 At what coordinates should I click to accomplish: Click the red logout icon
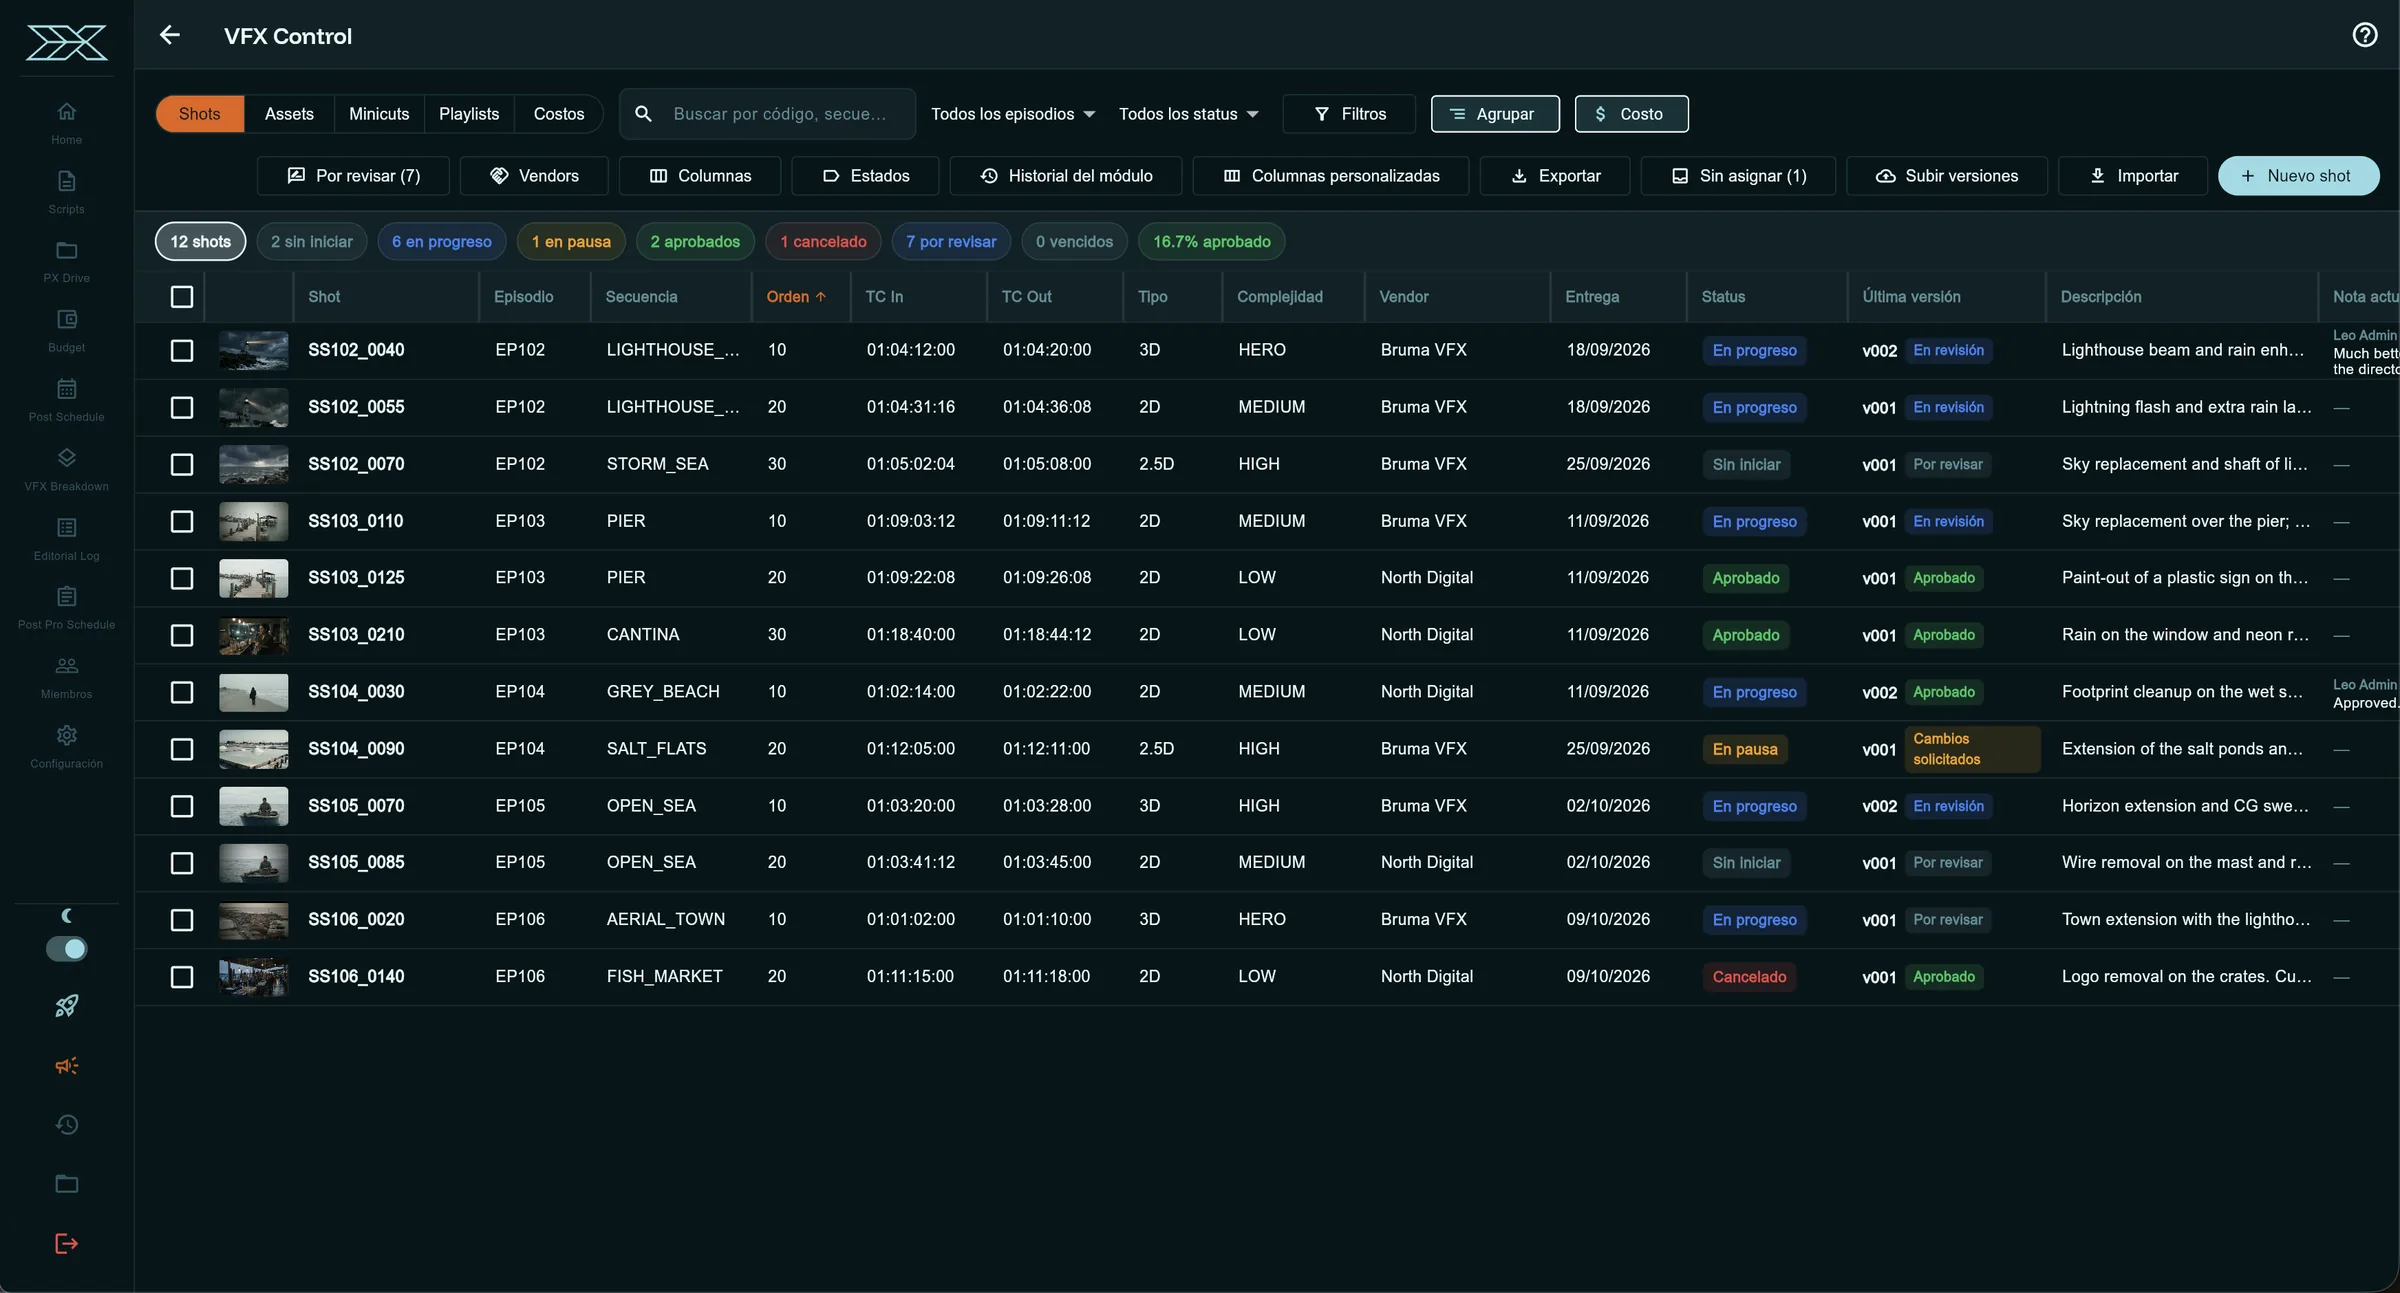[67, 1244]
